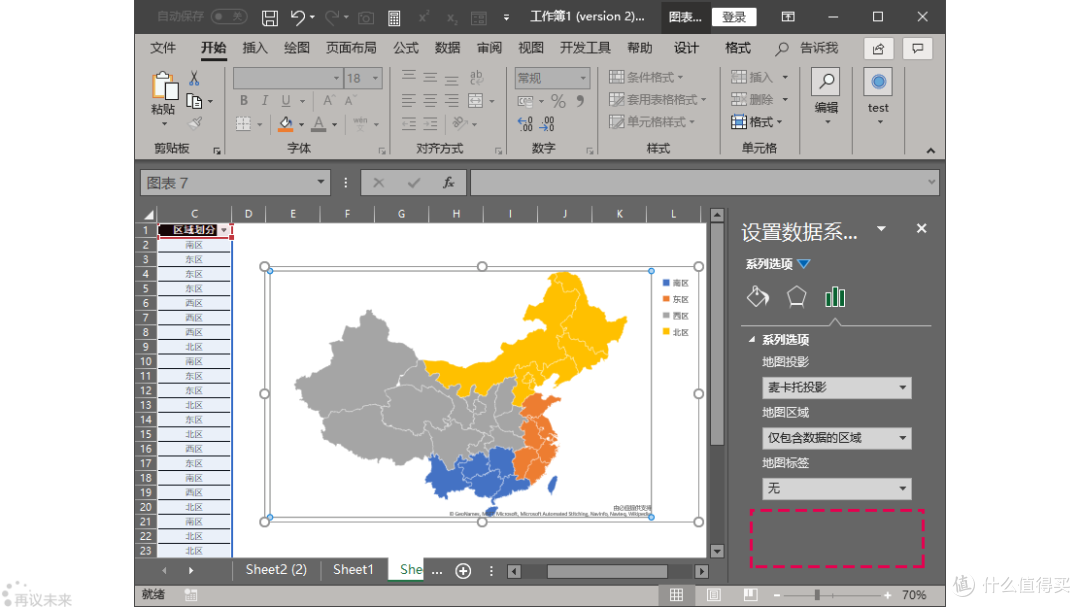The image size is (1080, 607).
Task: Open the Name Box dropdown arrow
Action: point(320,182)
